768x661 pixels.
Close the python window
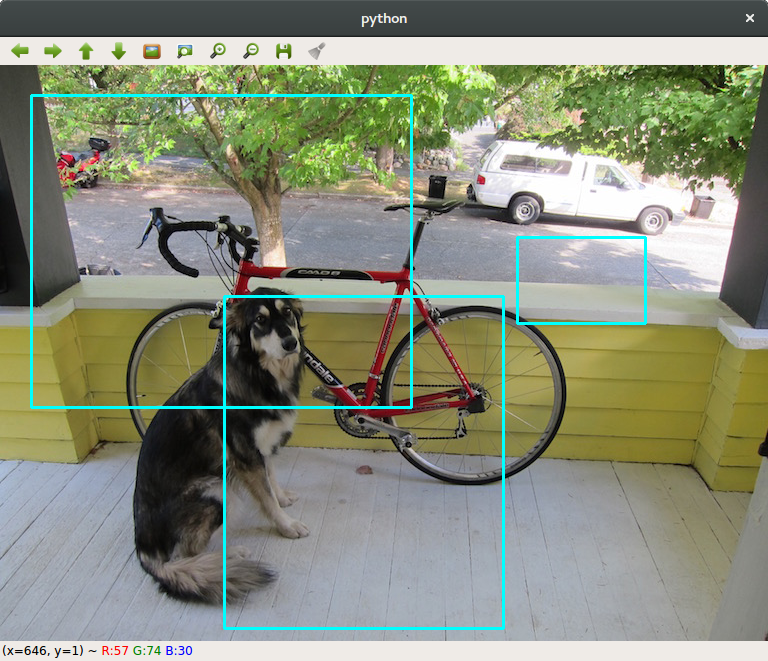pos(750,18)
